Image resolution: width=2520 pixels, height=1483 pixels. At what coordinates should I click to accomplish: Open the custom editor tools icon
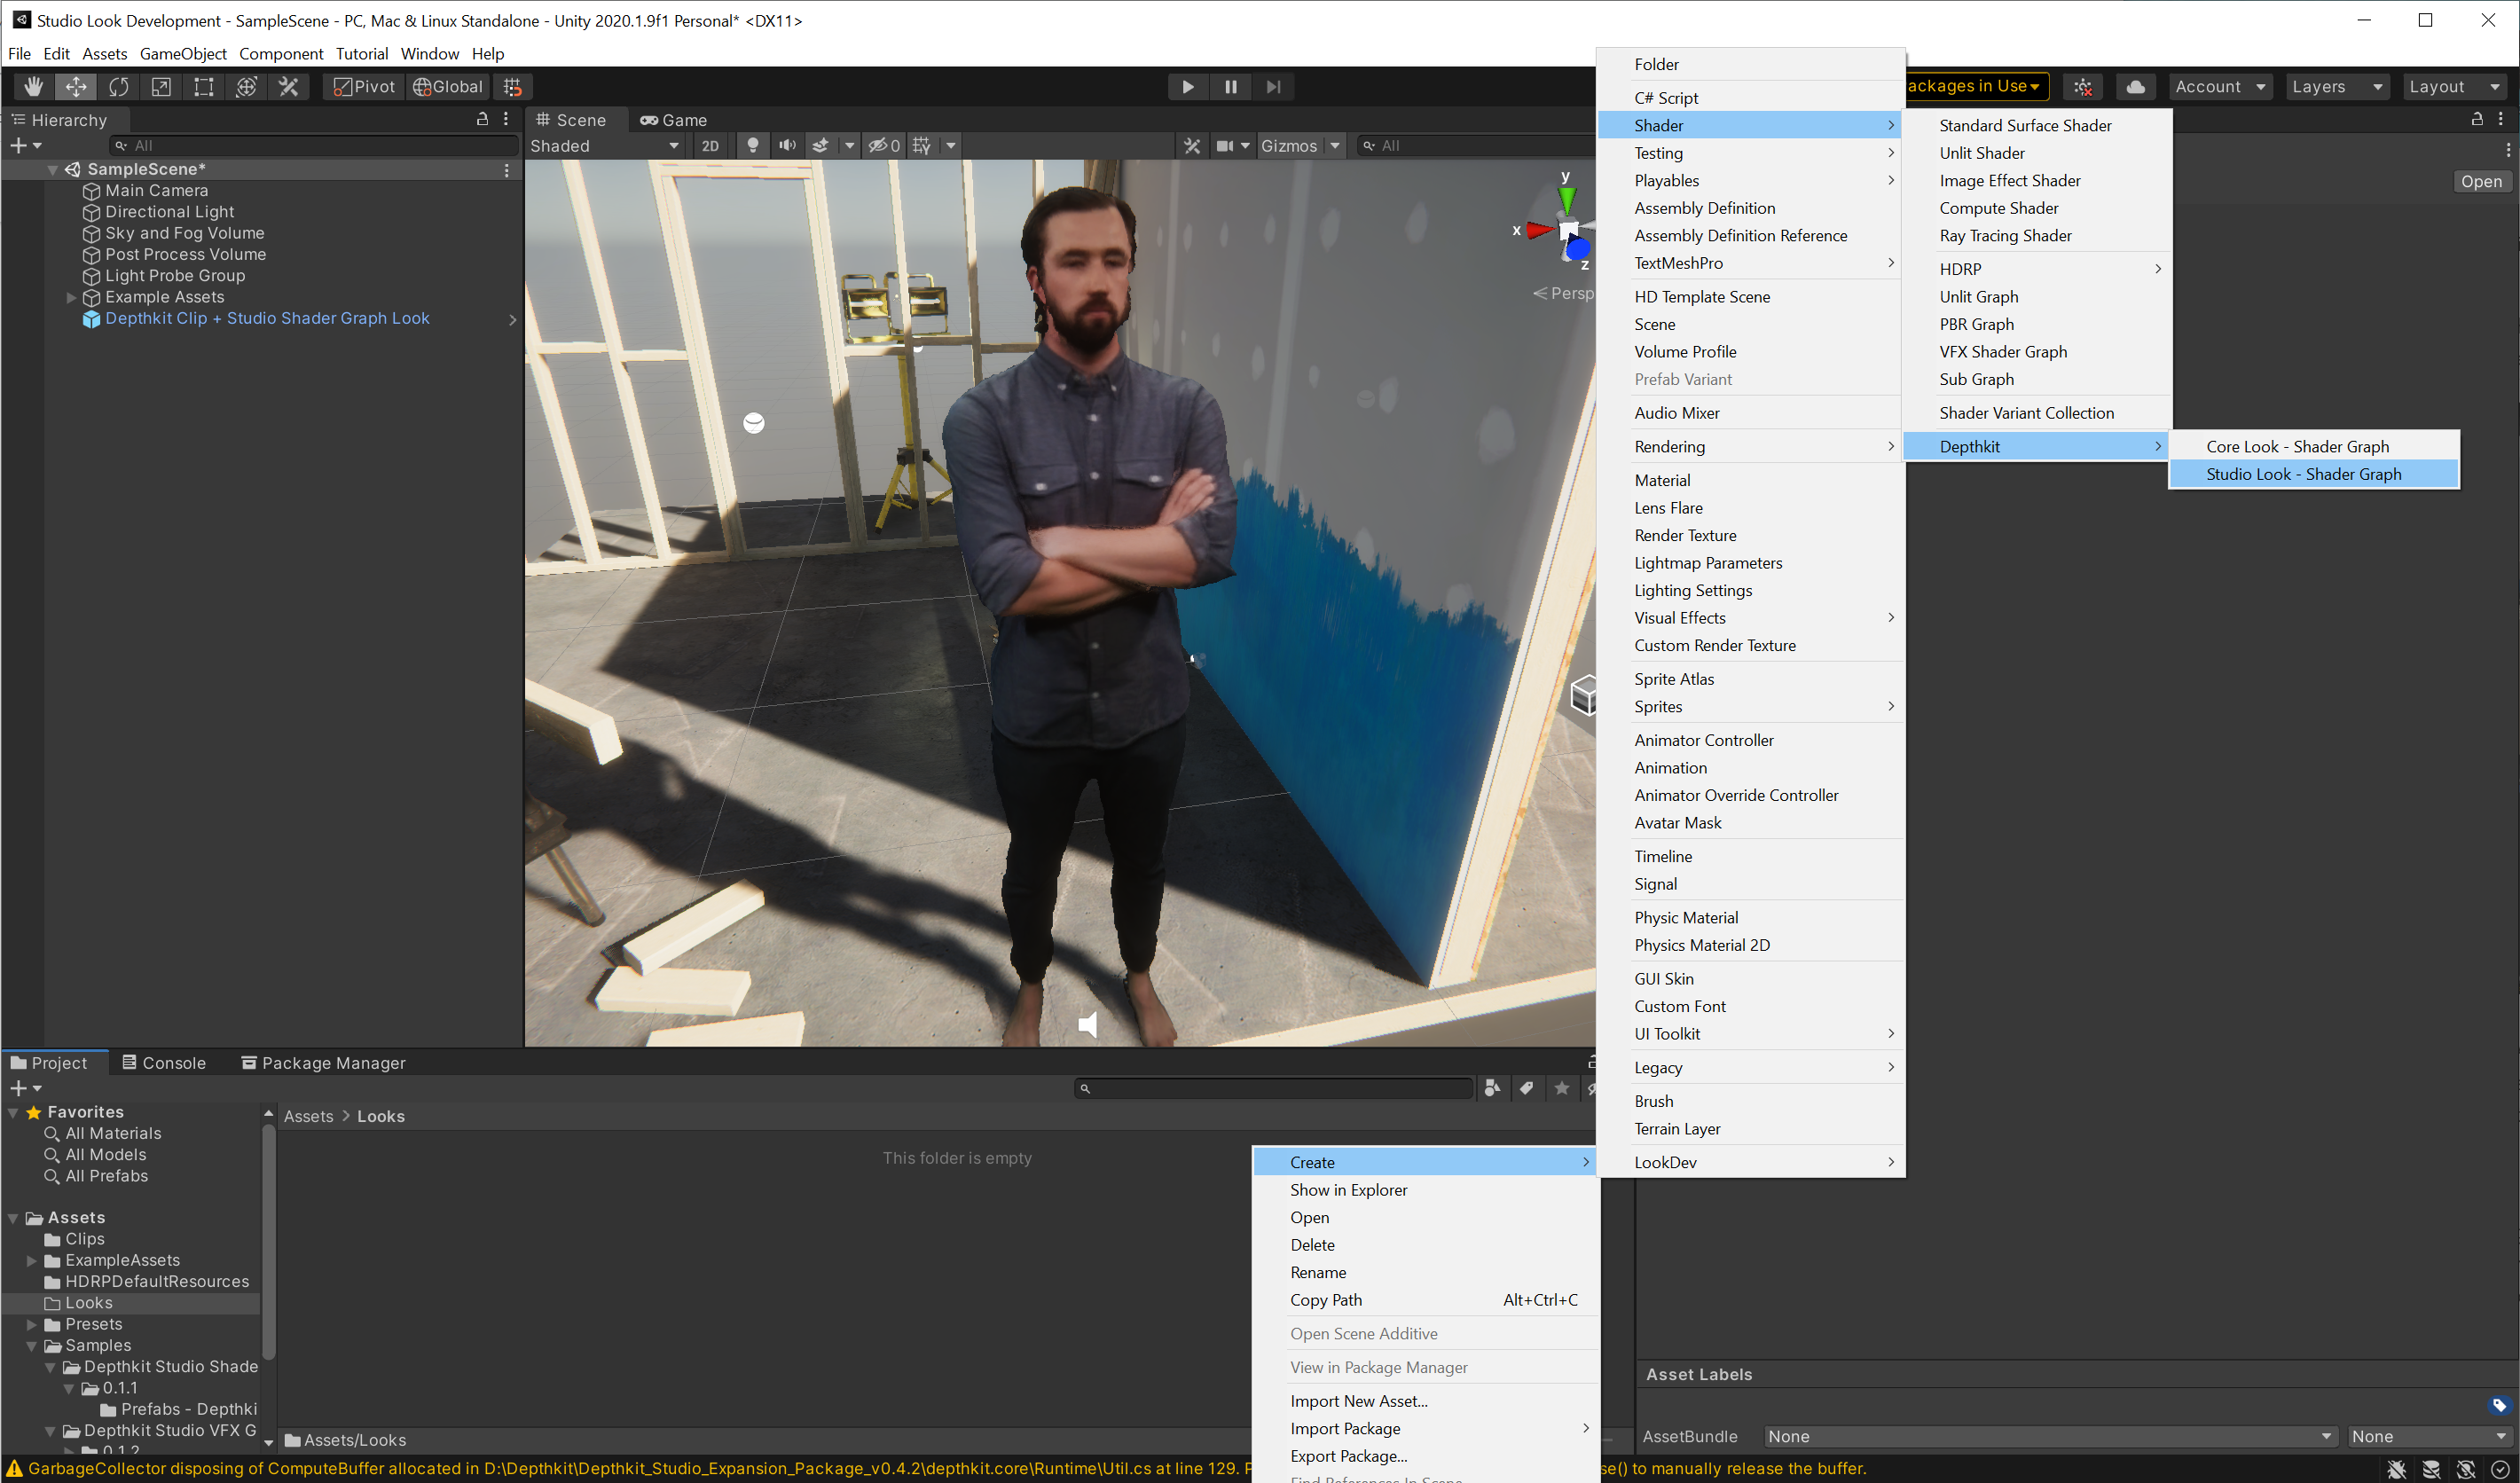[x=288, y=87]
